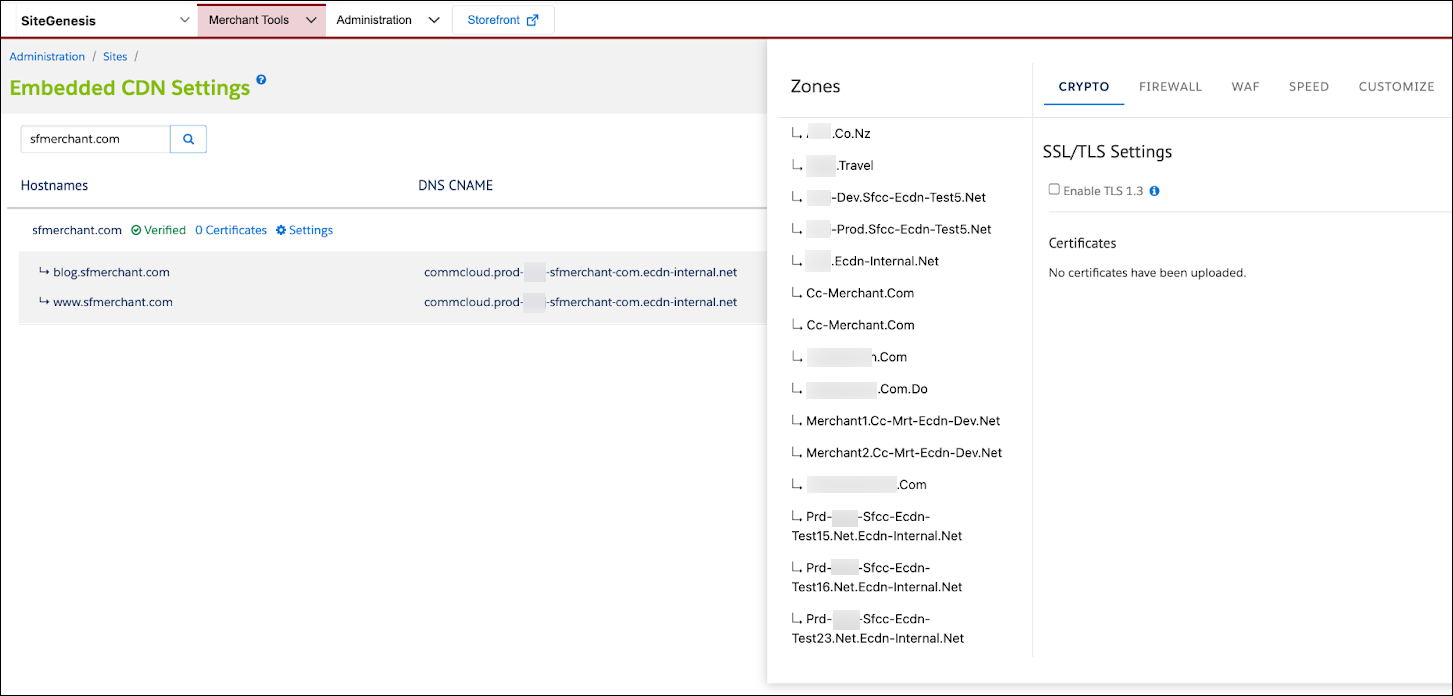This screenshot has height=696, width=1453.
Task: Open the WAF tab
Action: click(1245, 87)
